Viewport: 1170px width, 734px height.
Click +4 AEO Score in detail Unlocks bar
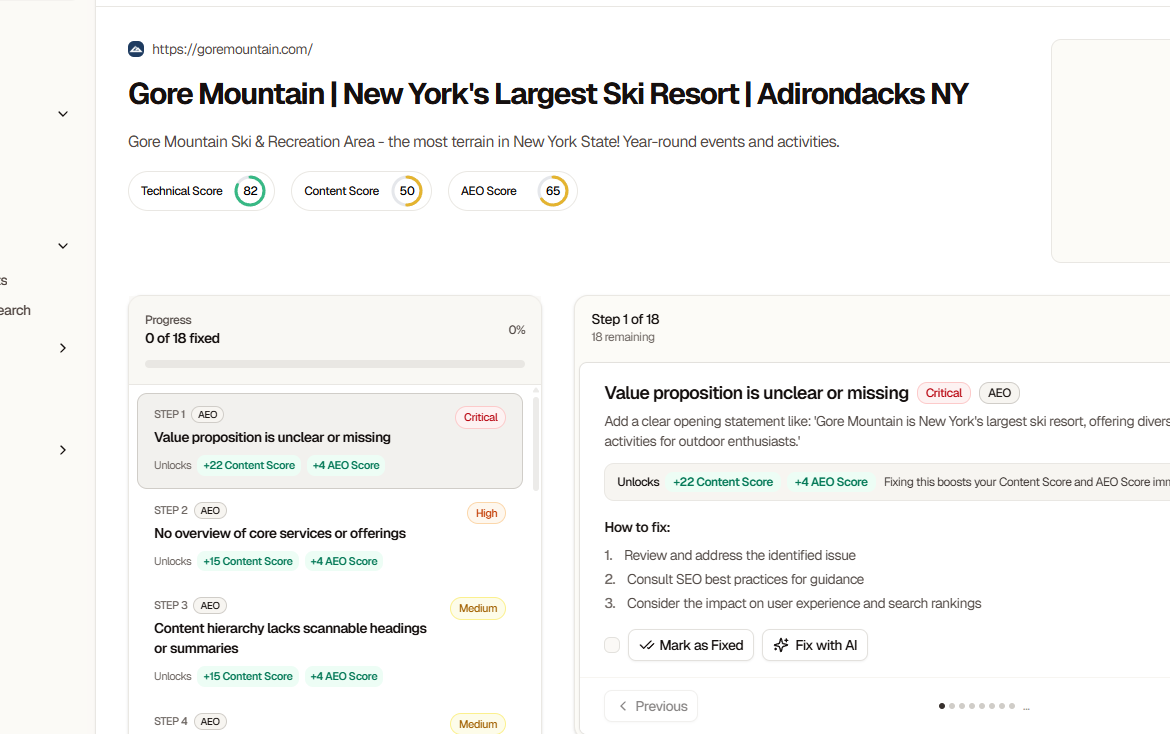coord(831,482)
